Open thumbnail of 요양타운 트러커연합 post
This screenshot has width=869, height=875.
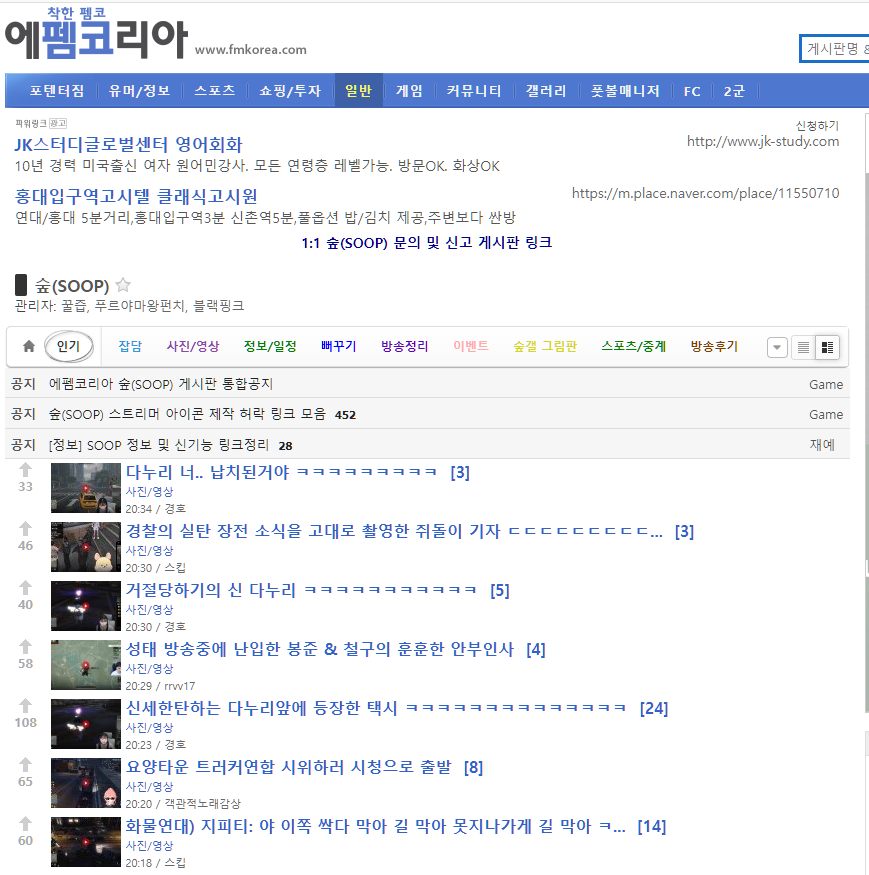point(85,783)
